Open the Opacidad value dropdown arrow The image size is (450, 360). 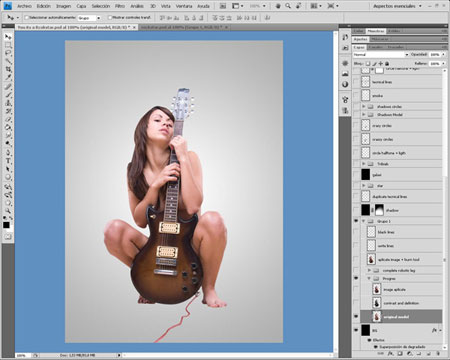tap(443, 54)
